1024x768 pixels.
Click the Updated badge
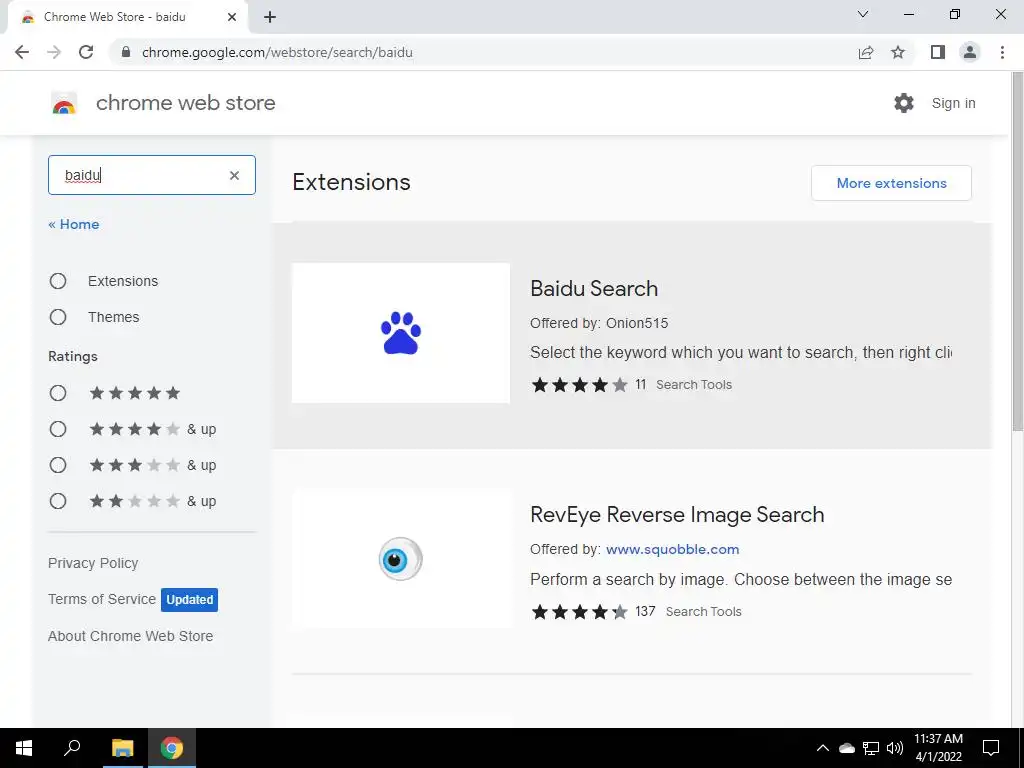coord(189,600)
